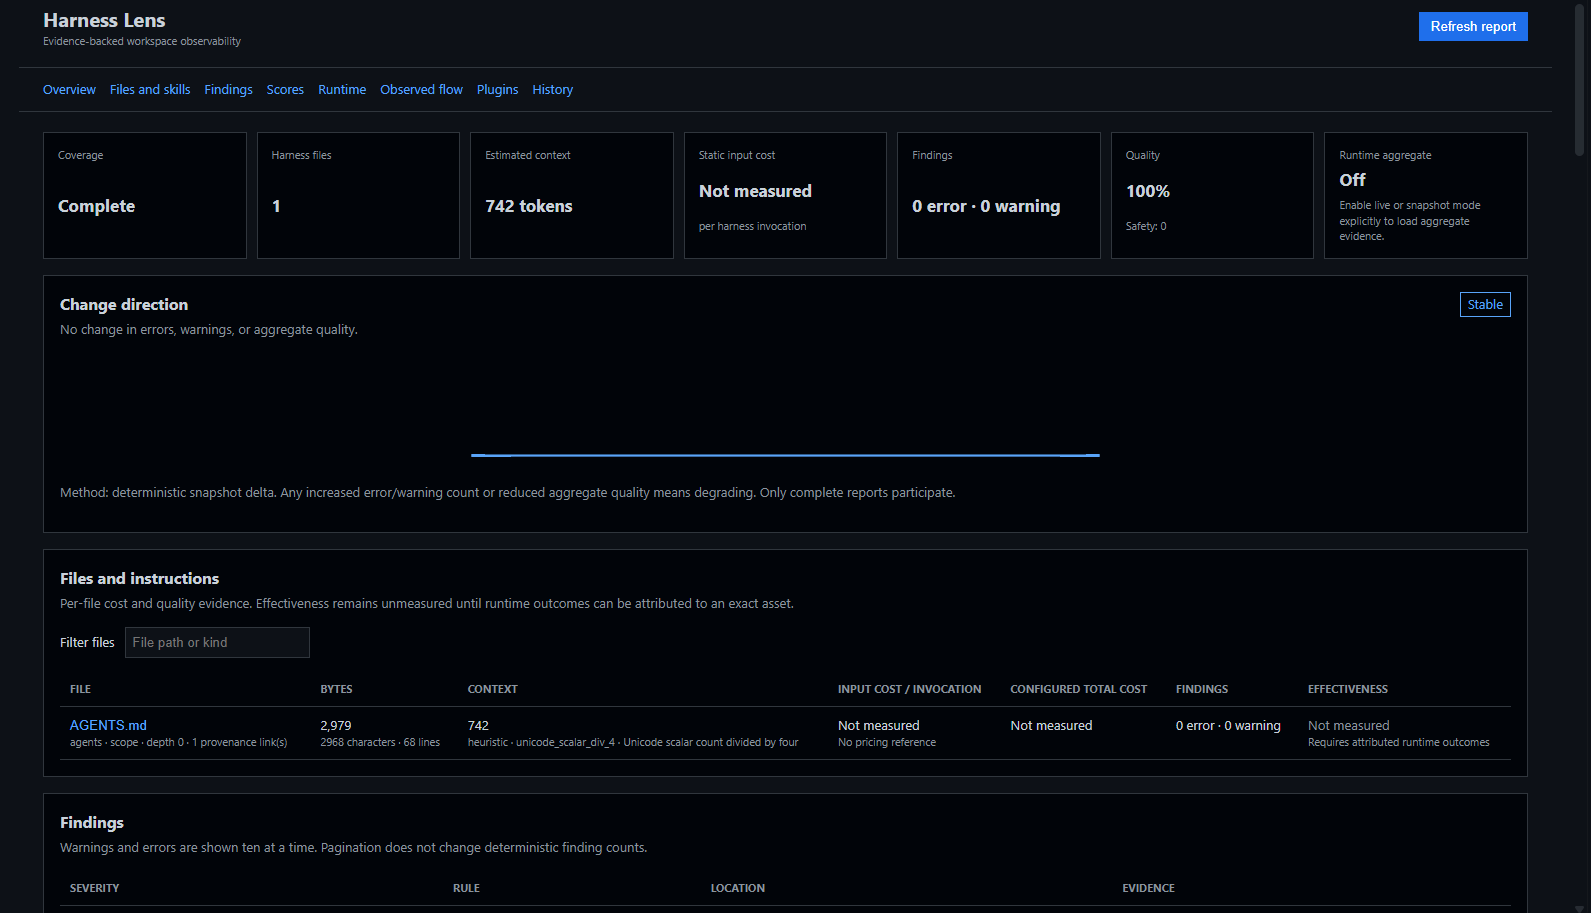Click the EVIDENCE column header
The width and height of the screenshot is (1591, 913).
click(x=1148, y=888)
